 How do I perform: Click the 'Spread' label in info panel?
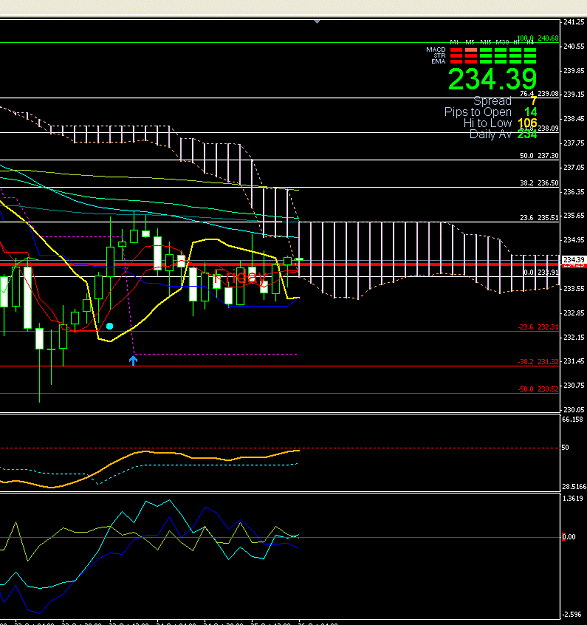pyautogui.click(x=493, y=101)
